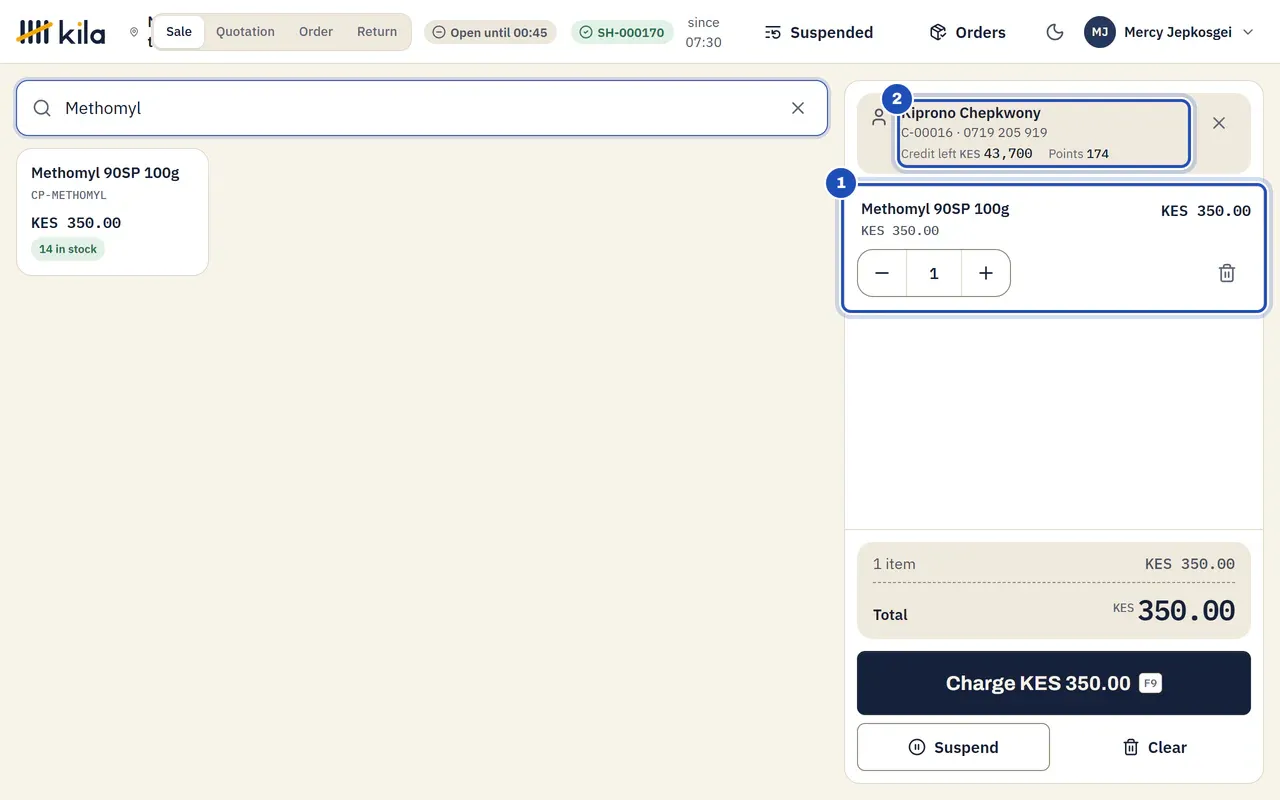Click the CP-METHOMYL product code

point(69,195)
